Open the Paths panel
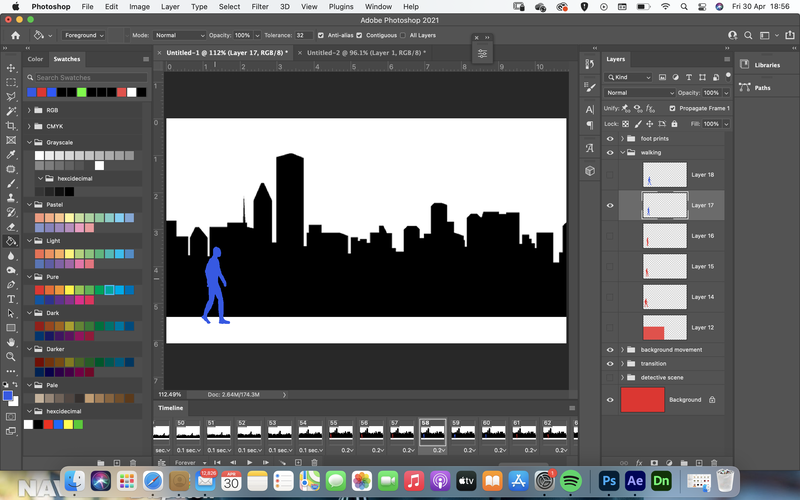 point(756,87)
